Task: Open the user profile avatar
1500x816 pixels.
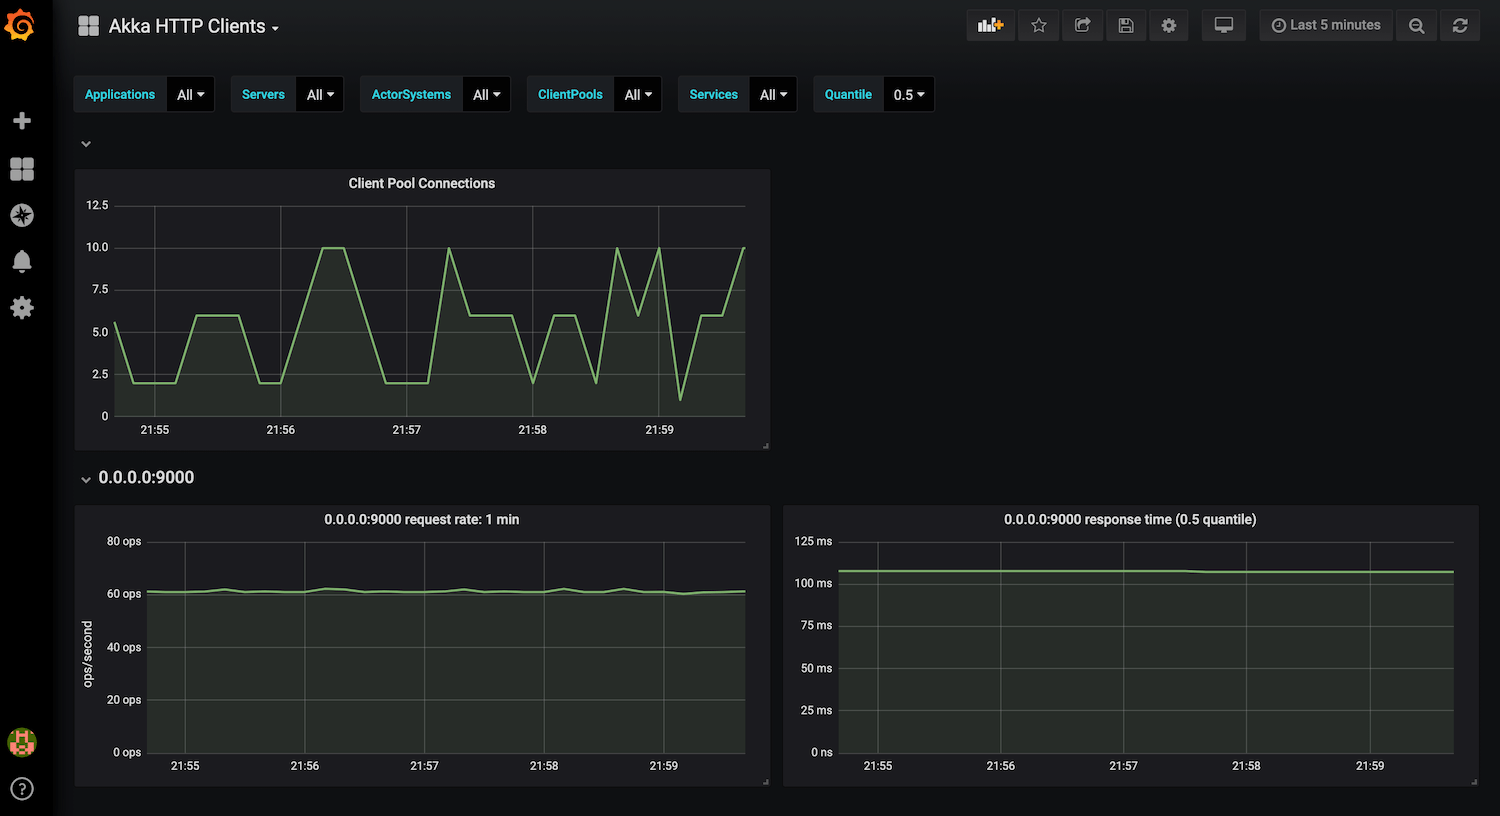Action: pos(22,743)
